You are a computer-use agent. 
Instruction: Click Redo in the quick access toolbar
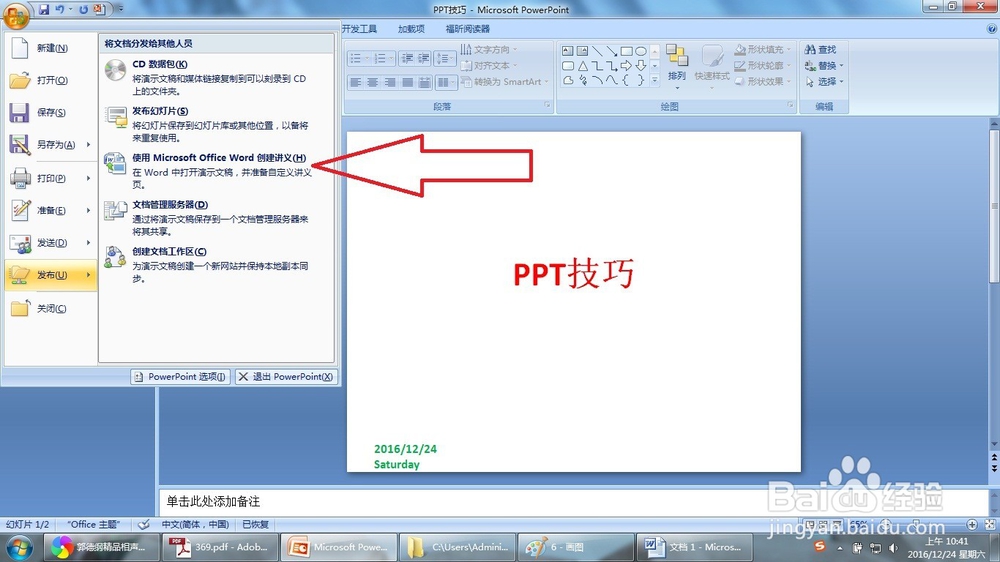[83, 10]
